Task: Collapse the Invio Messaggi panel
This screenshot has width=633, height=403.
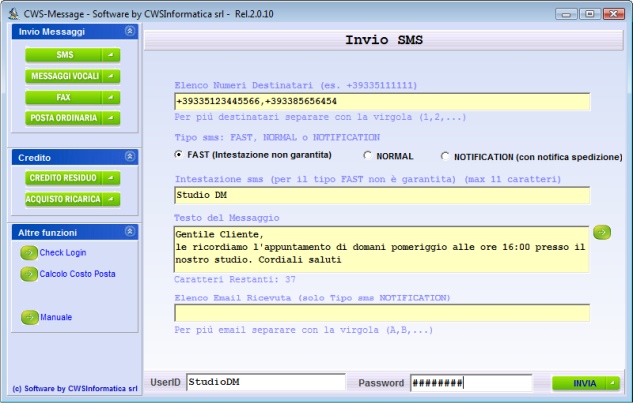Action: pyautogui.click(x=130, y=31)
